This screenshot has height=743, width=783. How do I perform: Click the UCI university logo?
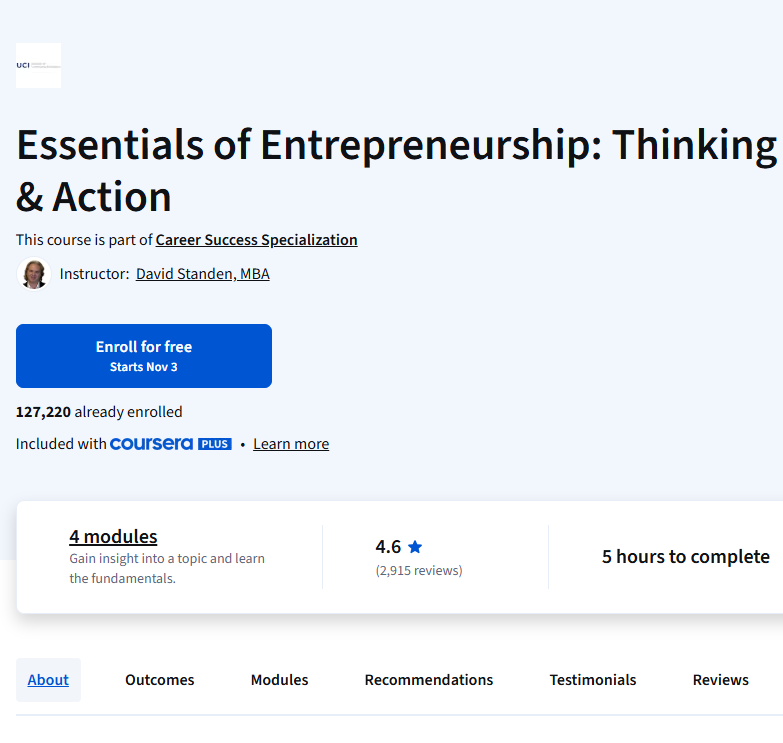[x=38, y=65]
